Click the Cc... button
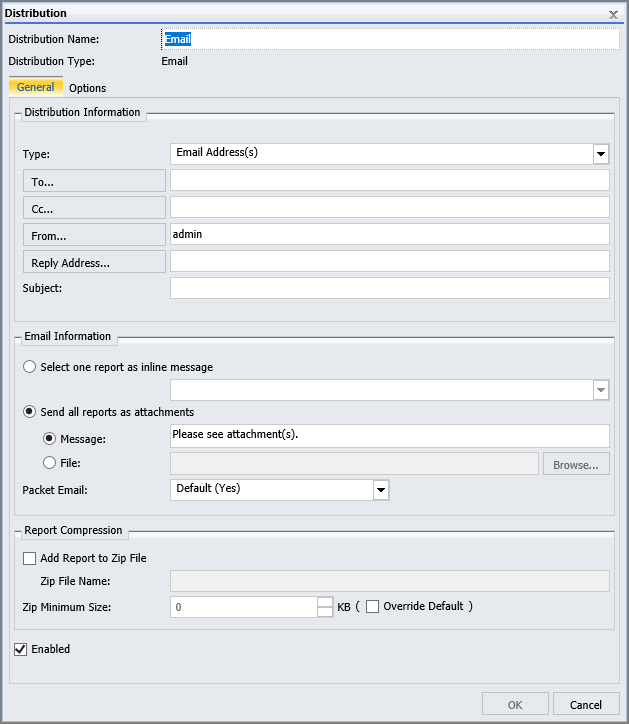The image size is (629, 724). coord(94,208)
